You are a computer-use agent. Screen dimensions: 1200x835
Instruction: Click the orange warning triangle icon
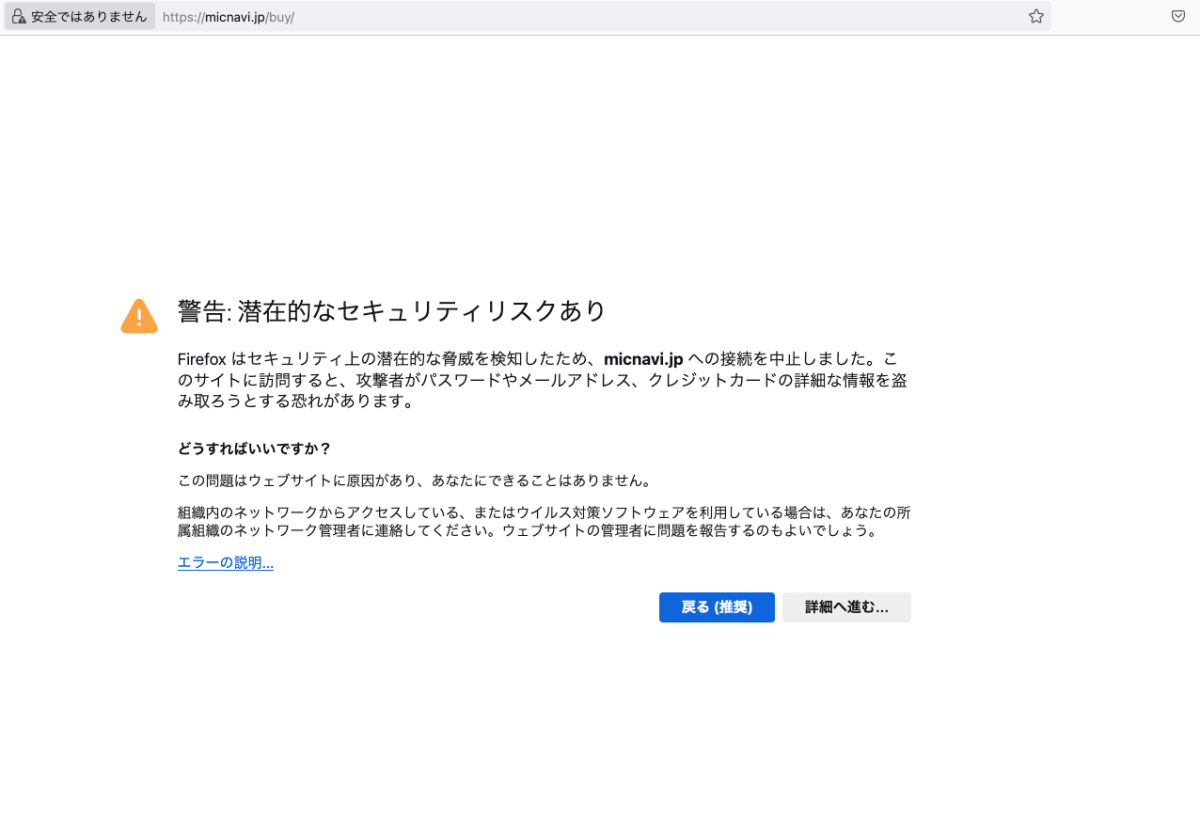[x=139, y=316]
